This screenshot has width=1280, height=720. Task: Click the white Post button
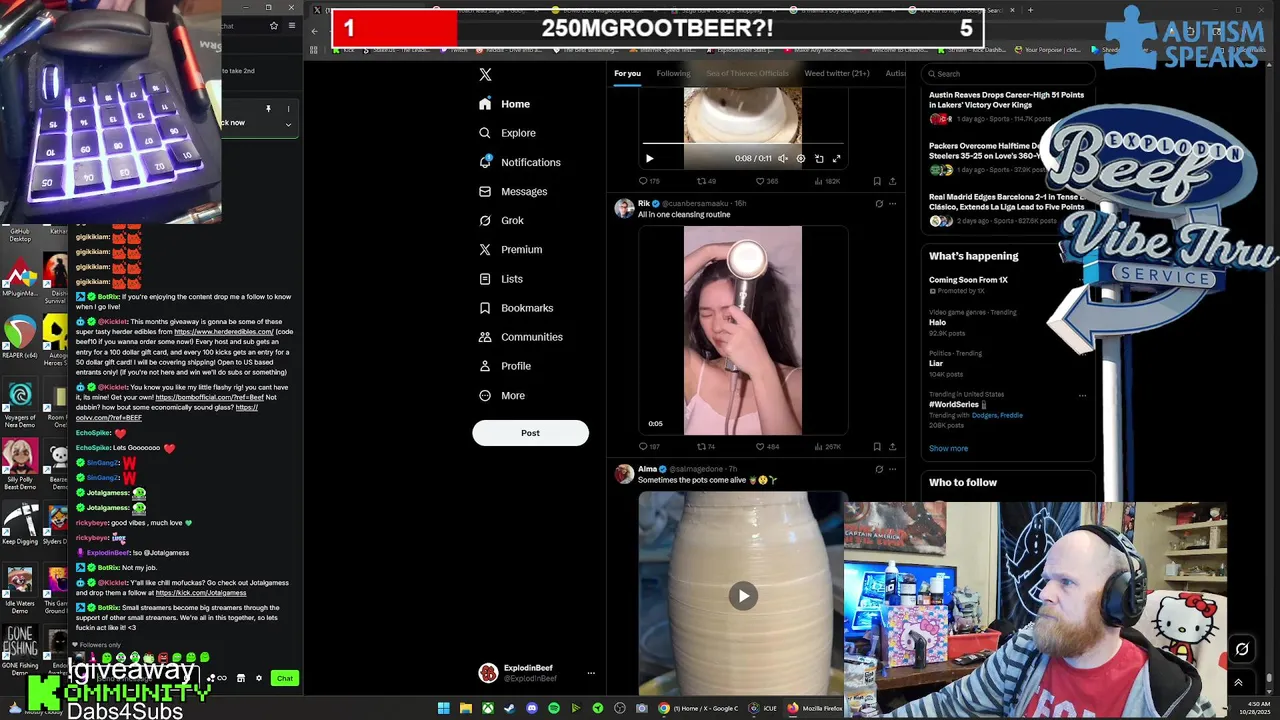530,433
